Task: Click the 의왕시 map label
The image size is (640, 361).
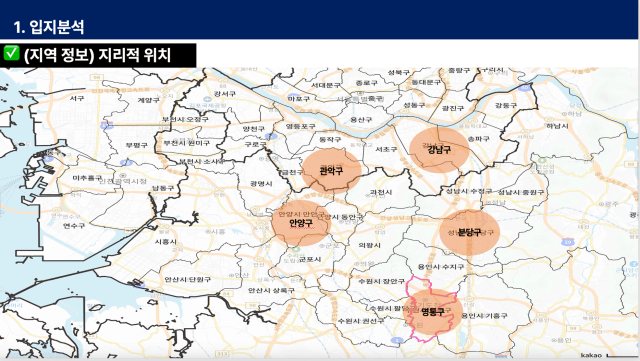Action: pos(369,245)
